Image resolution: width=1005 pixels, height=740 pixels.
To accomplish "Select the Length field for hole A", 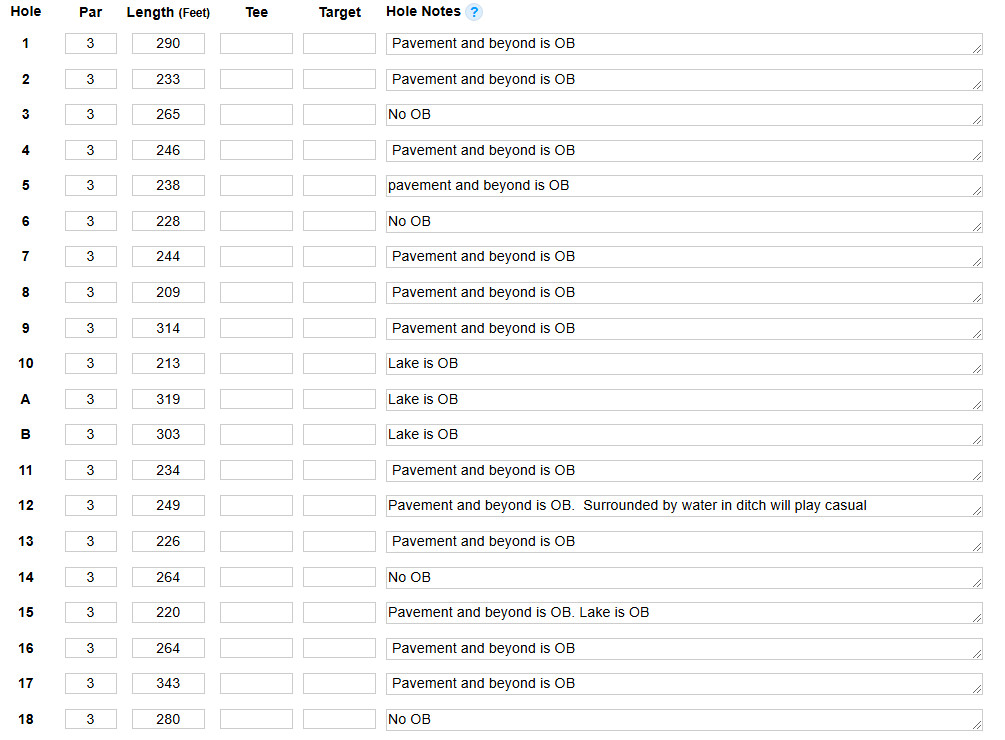I will [x=168, y=399].
